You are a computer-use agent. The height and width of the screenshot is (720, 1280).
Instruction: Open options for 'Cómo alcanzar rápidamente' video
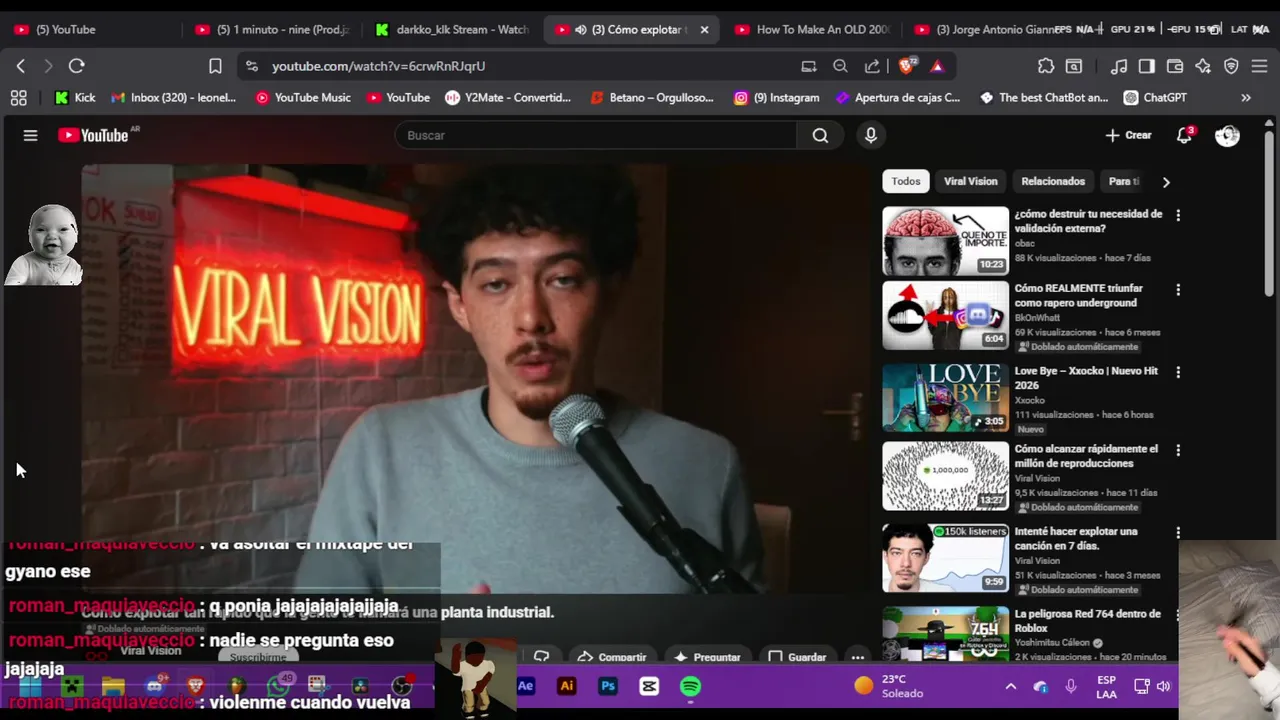click(1178, 451)
